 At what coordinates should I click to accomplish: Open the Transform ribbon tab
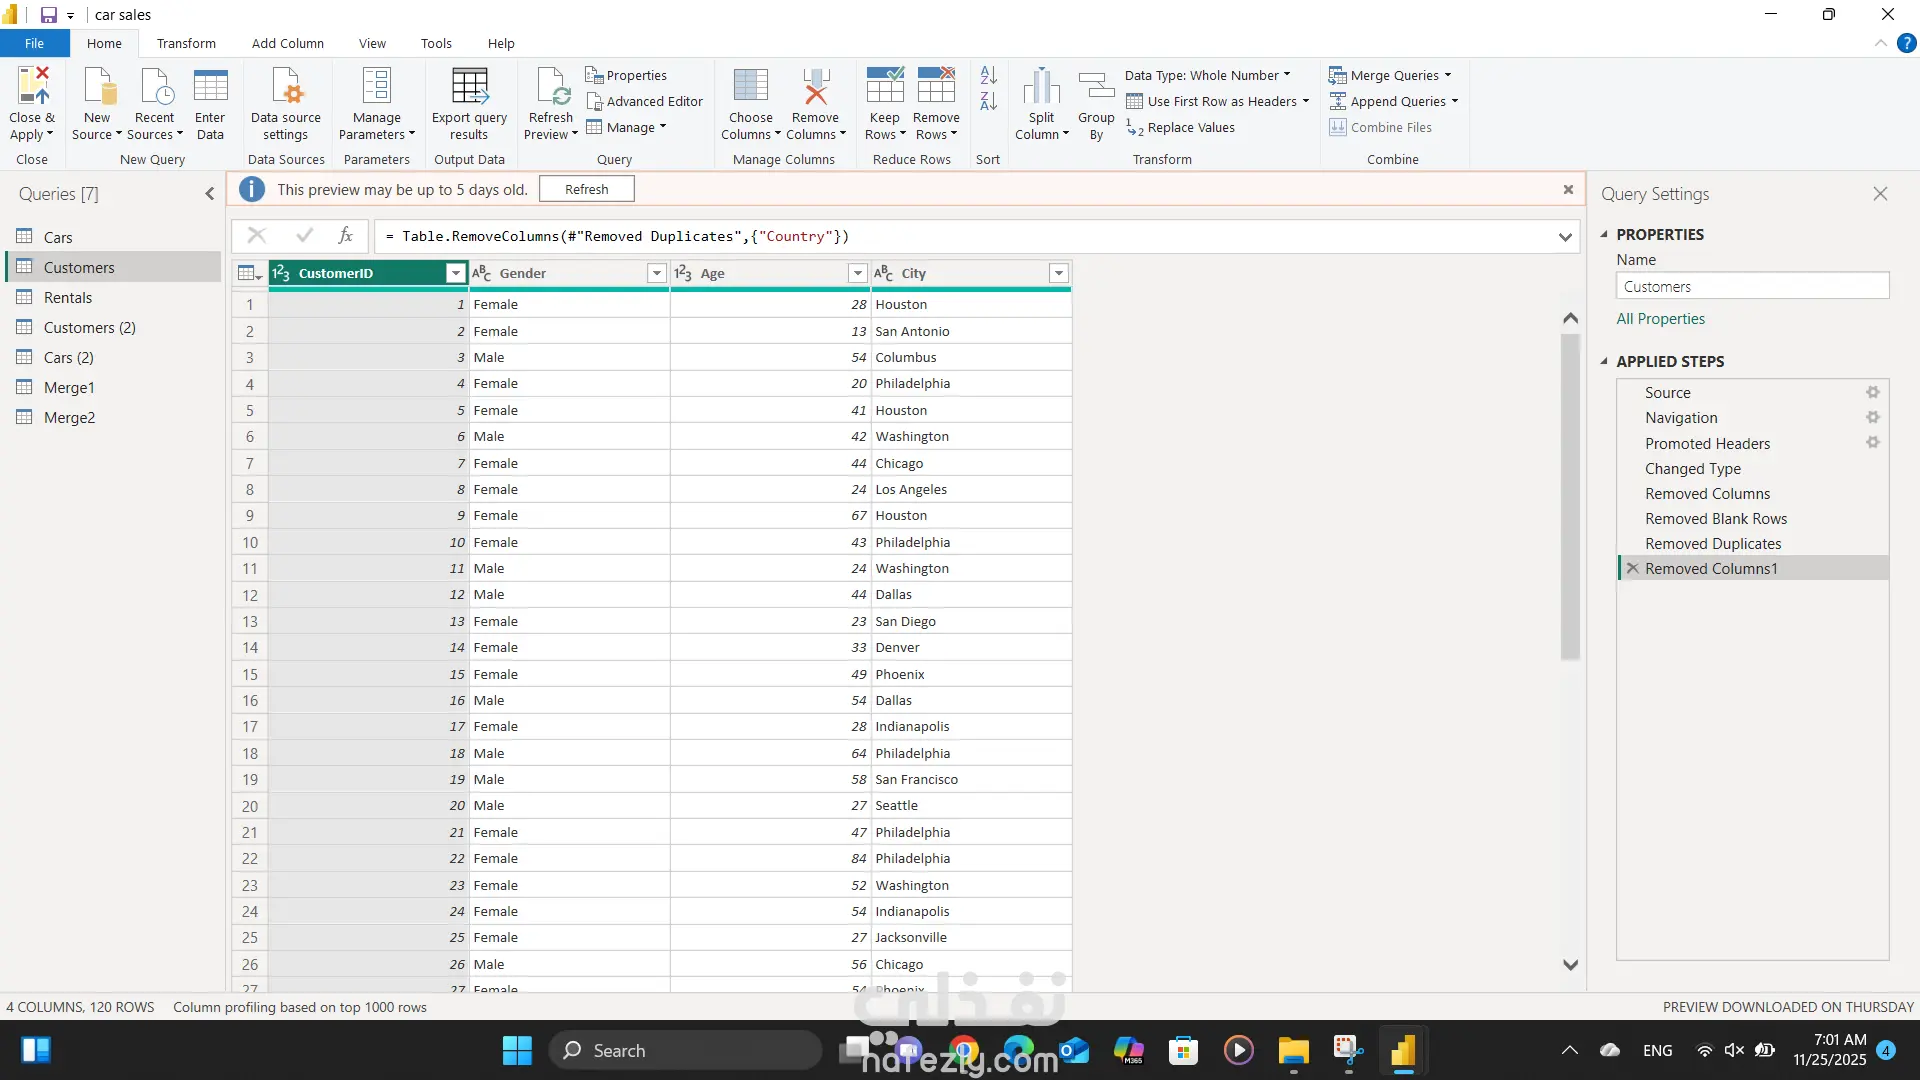coord(186,44)
